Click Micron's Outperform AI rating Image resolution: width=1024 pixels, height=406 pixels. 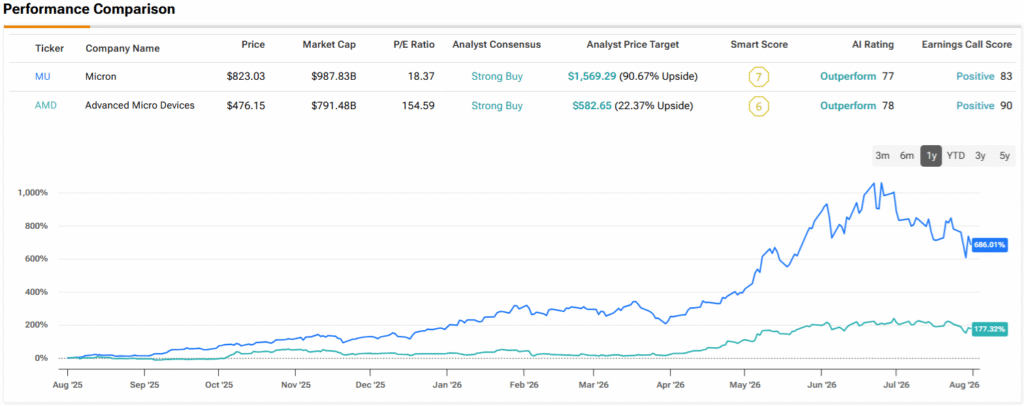pyautogui.click(x=848, y=76)
